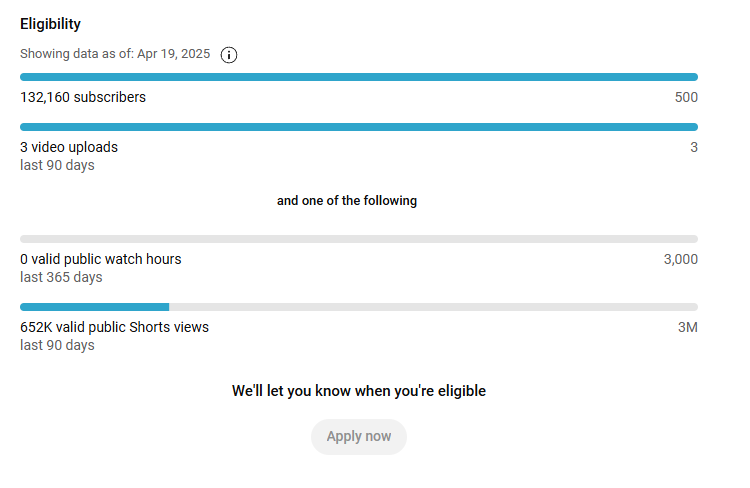Click 'We'll let you know when you're eligible'

pos(359,391)
